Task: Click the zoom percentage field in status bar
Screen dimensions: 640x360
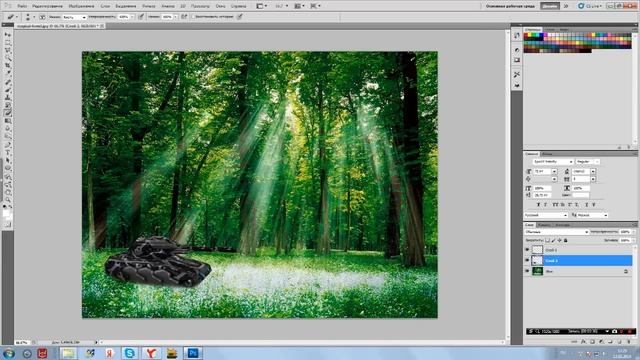Action: coord(22,342)
